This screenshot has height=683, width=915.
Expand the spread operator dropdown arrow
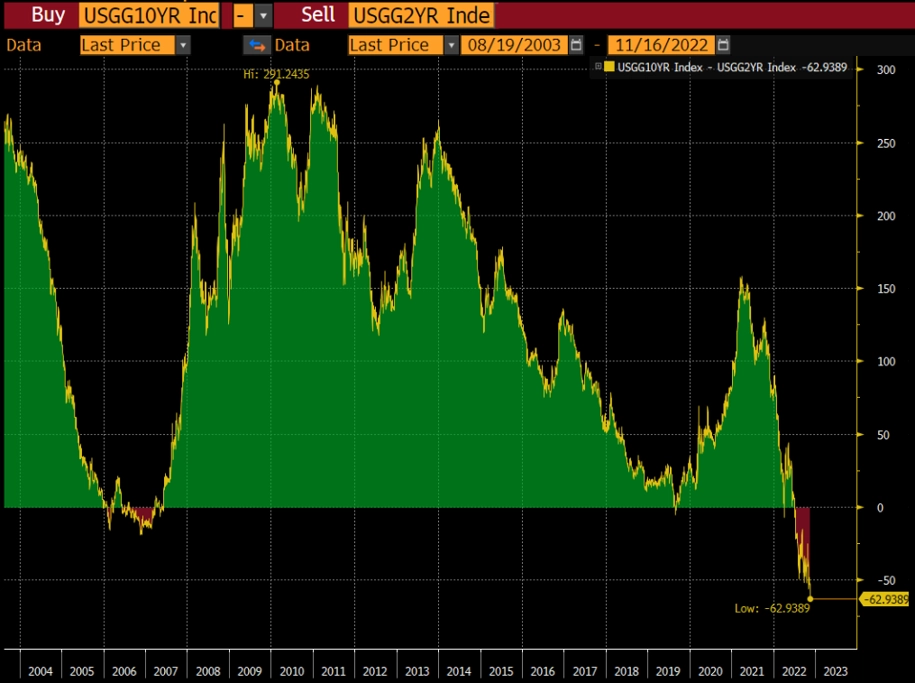click(264, 16)
